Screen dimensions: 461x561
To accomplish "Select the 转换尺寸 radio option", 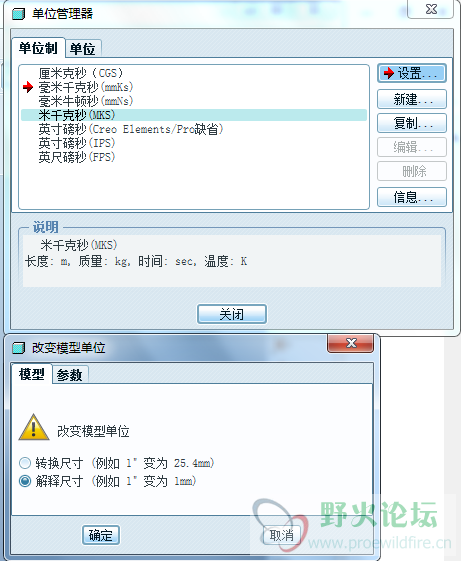I will pos(25,463).
